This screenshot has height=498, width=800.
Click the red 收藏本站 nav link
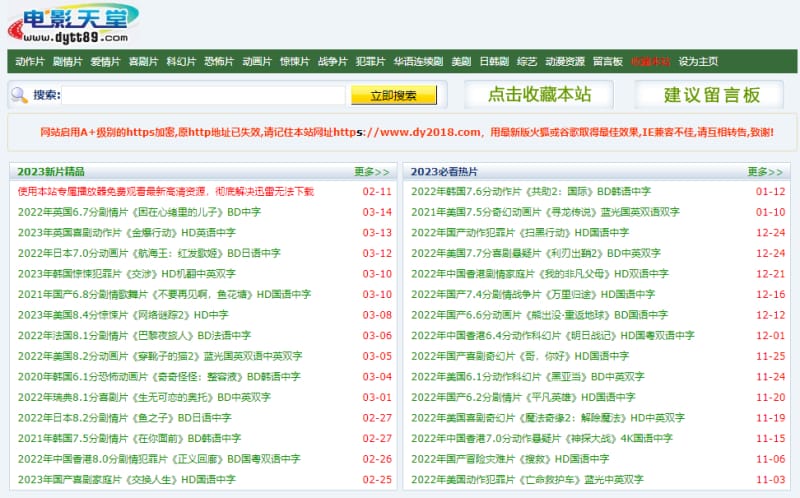[650, 62]
